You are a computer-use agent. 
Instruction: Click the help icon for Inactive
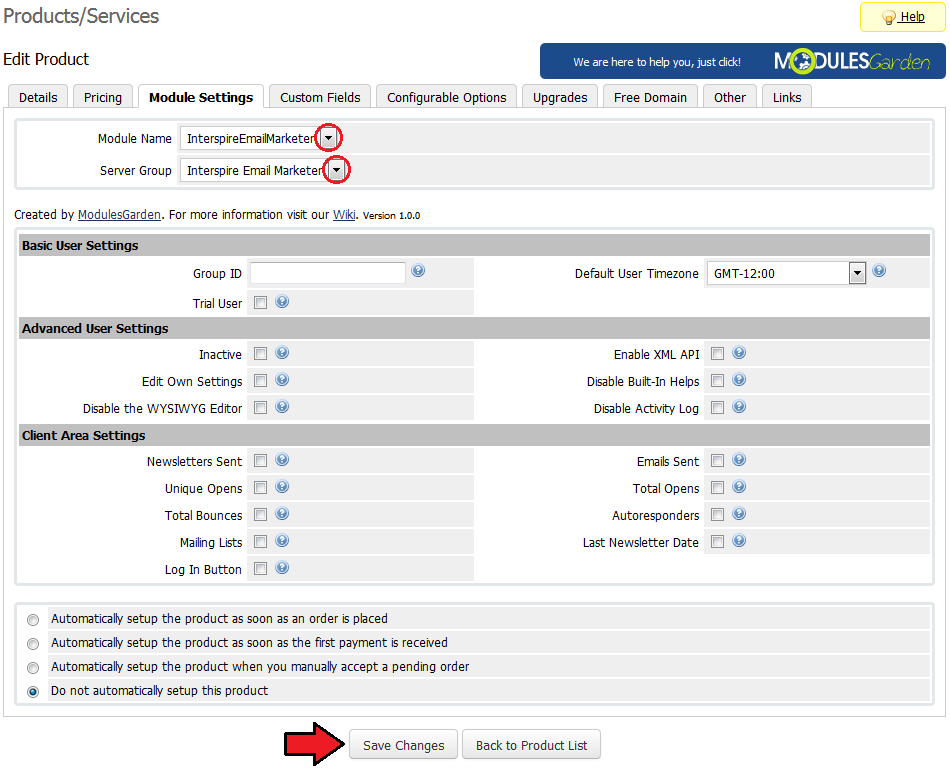[282, 353]
